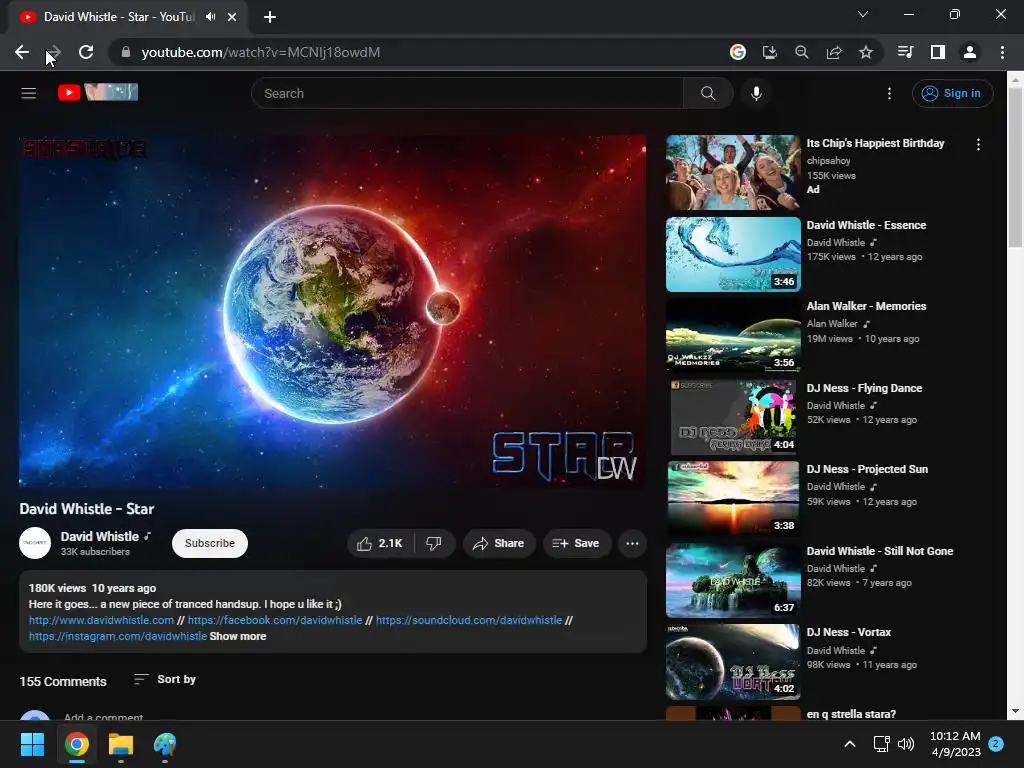The width and height of the screenshot is (1024, 768).
Task: Open Alan Walker - Memories title
Action: click(866, 306)
